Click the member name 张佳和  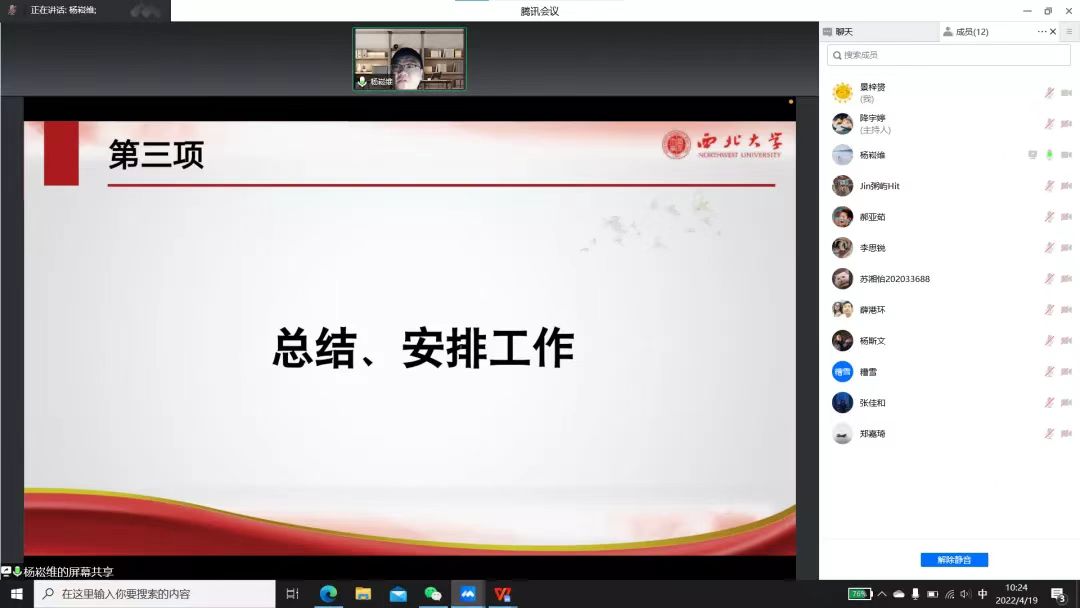872,403
